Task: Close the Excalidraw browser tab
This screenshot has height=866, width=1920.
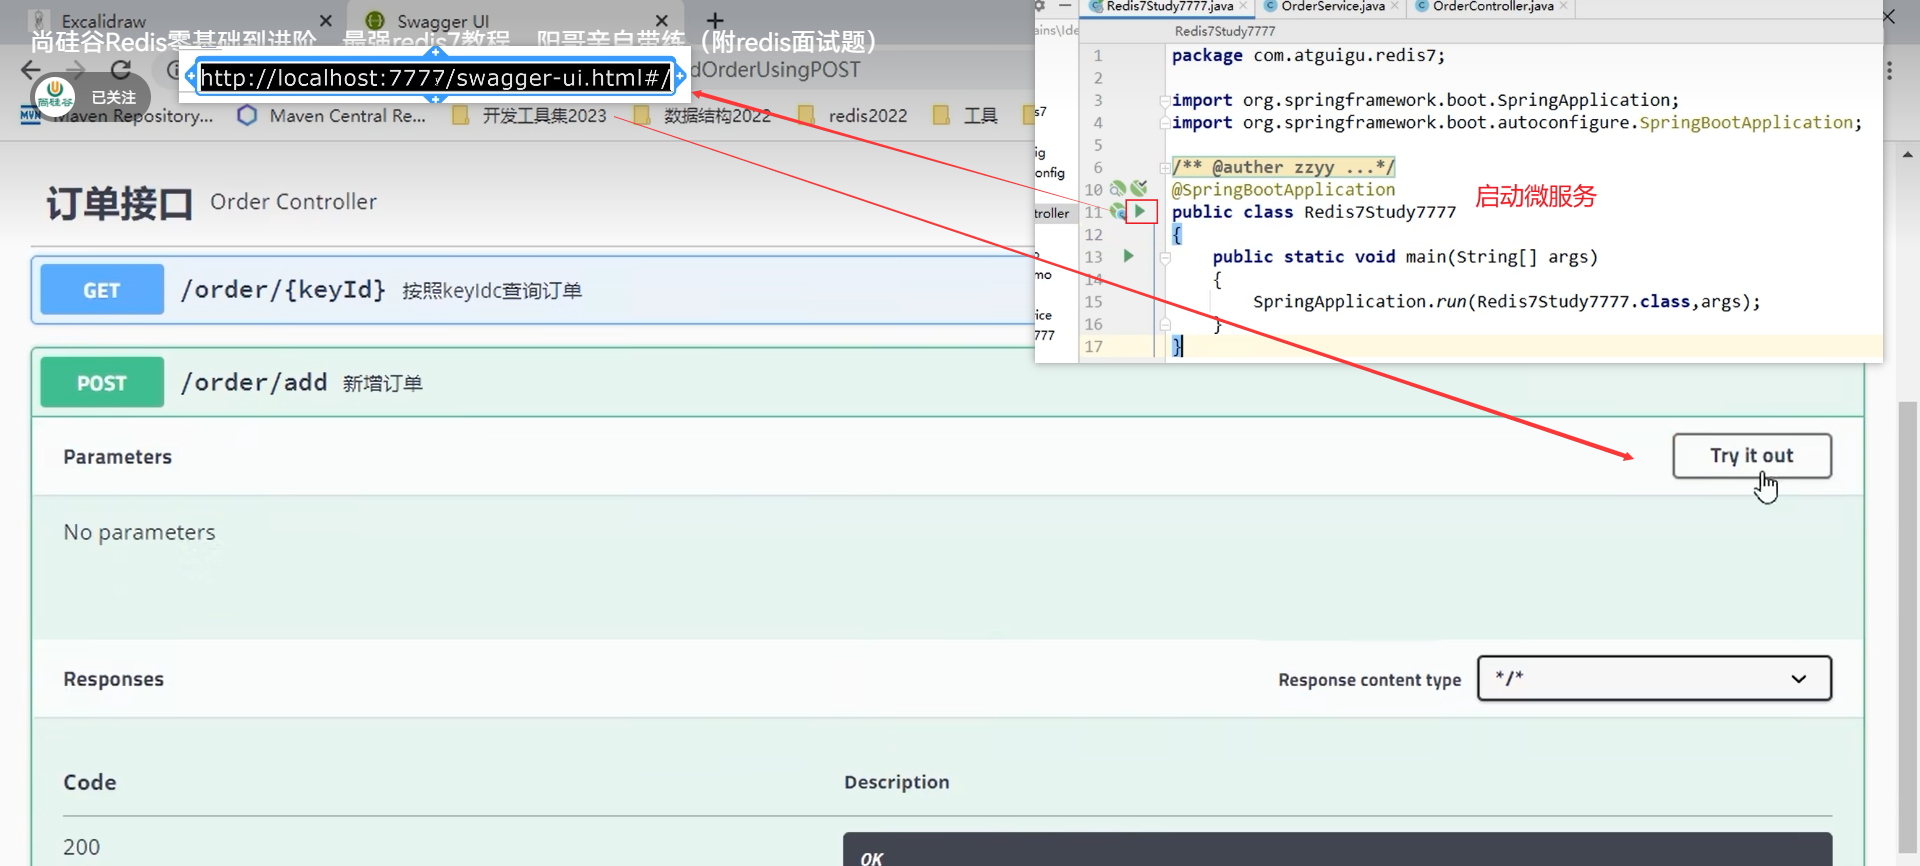Action: tap(326, 20)
